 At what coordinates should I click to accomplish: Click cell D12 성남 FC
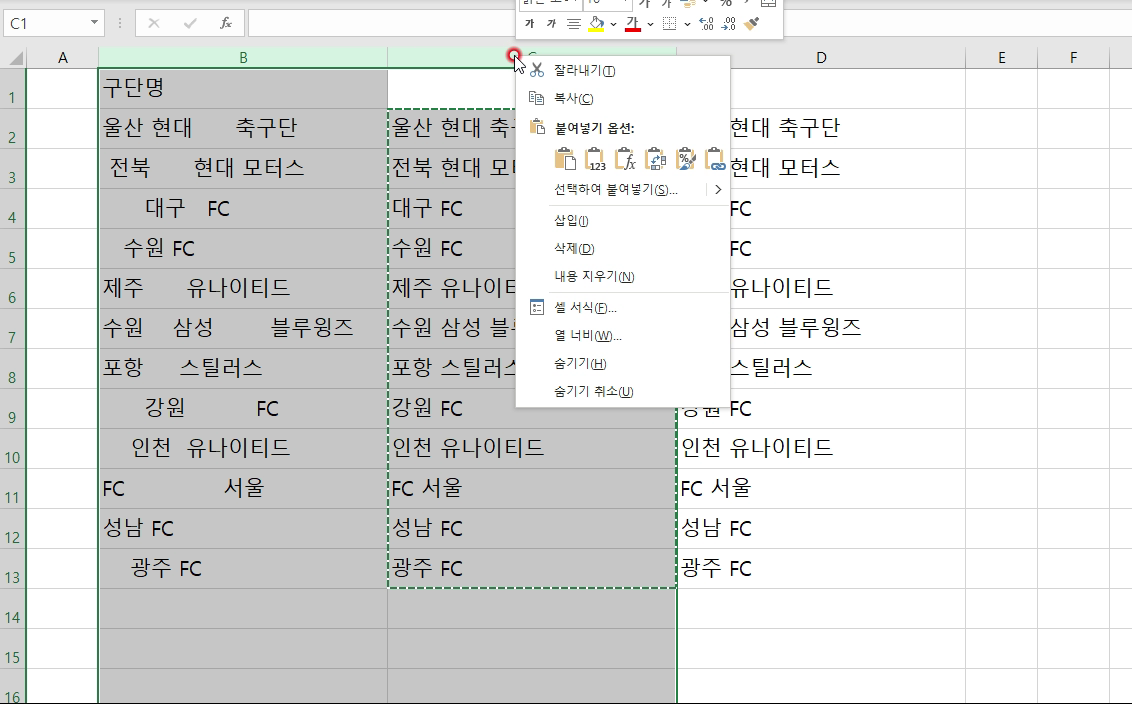coord(821,529)
